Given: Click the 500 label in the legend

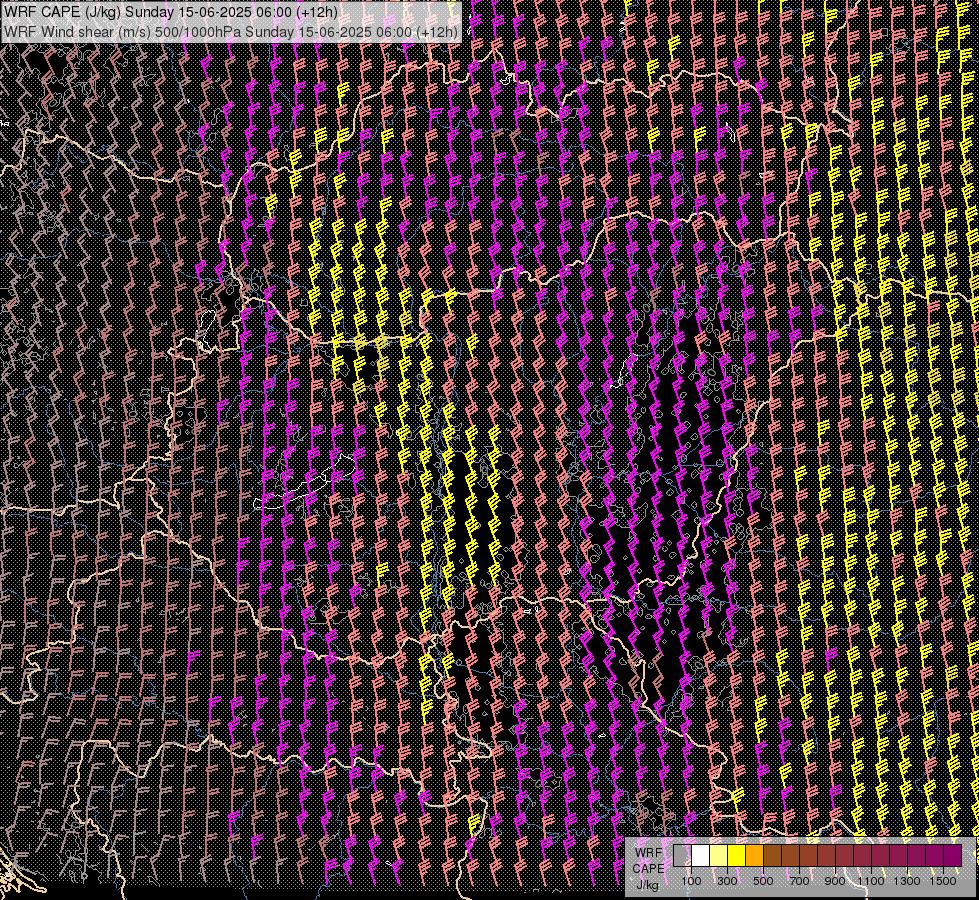Looking at the screenshot, I should coord(763,881).
